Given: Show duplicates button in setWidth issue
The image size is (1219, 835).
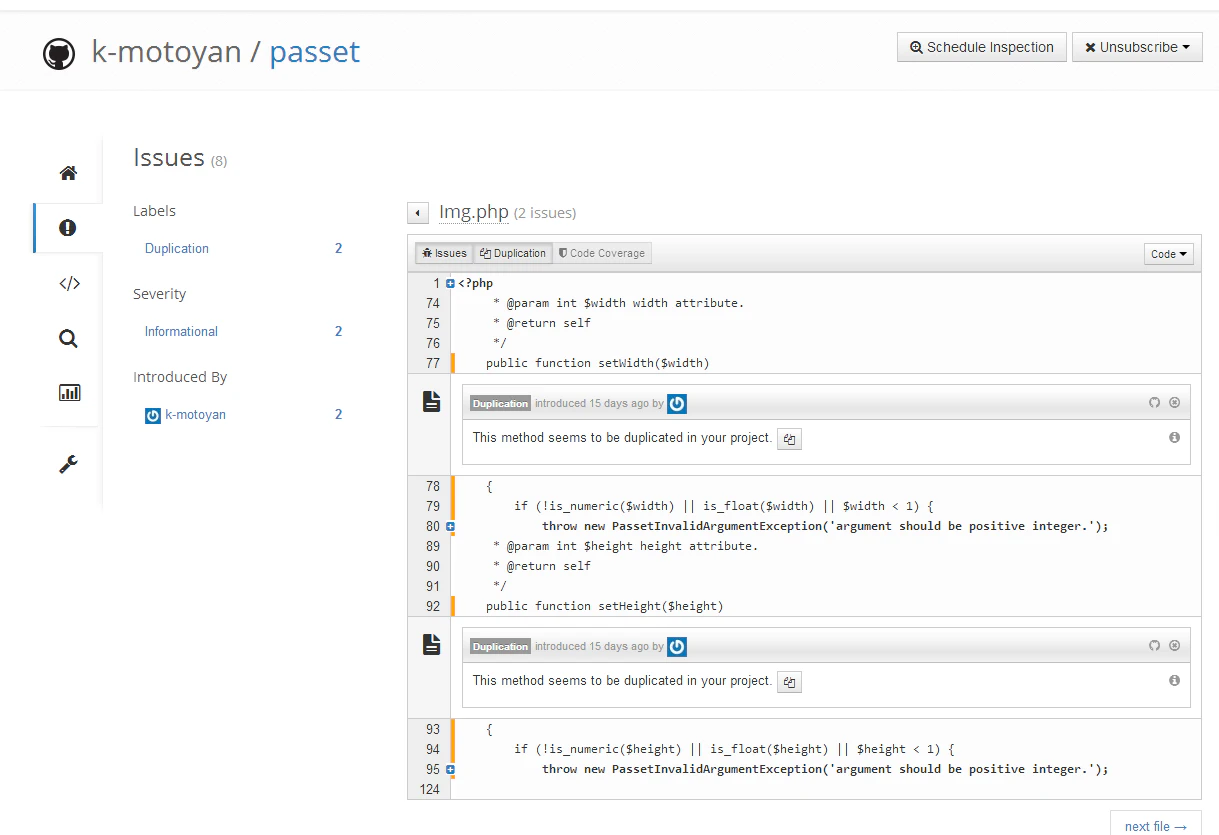Looking at the screenshot, I should point(790,439).
